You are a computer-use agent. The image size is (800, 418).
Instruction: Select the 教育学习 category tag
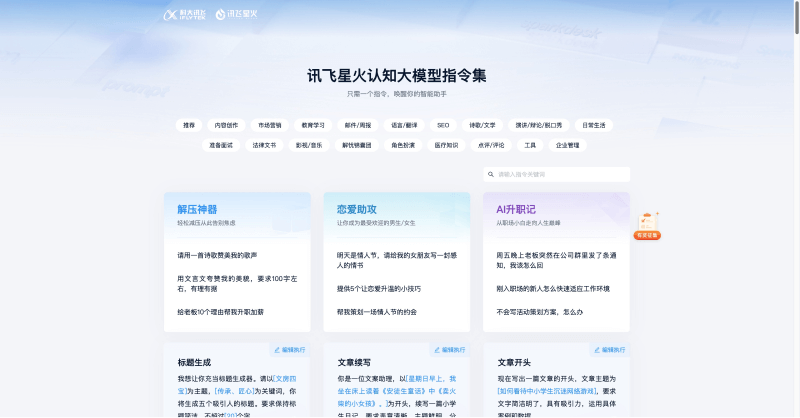[x=313, y=126]
